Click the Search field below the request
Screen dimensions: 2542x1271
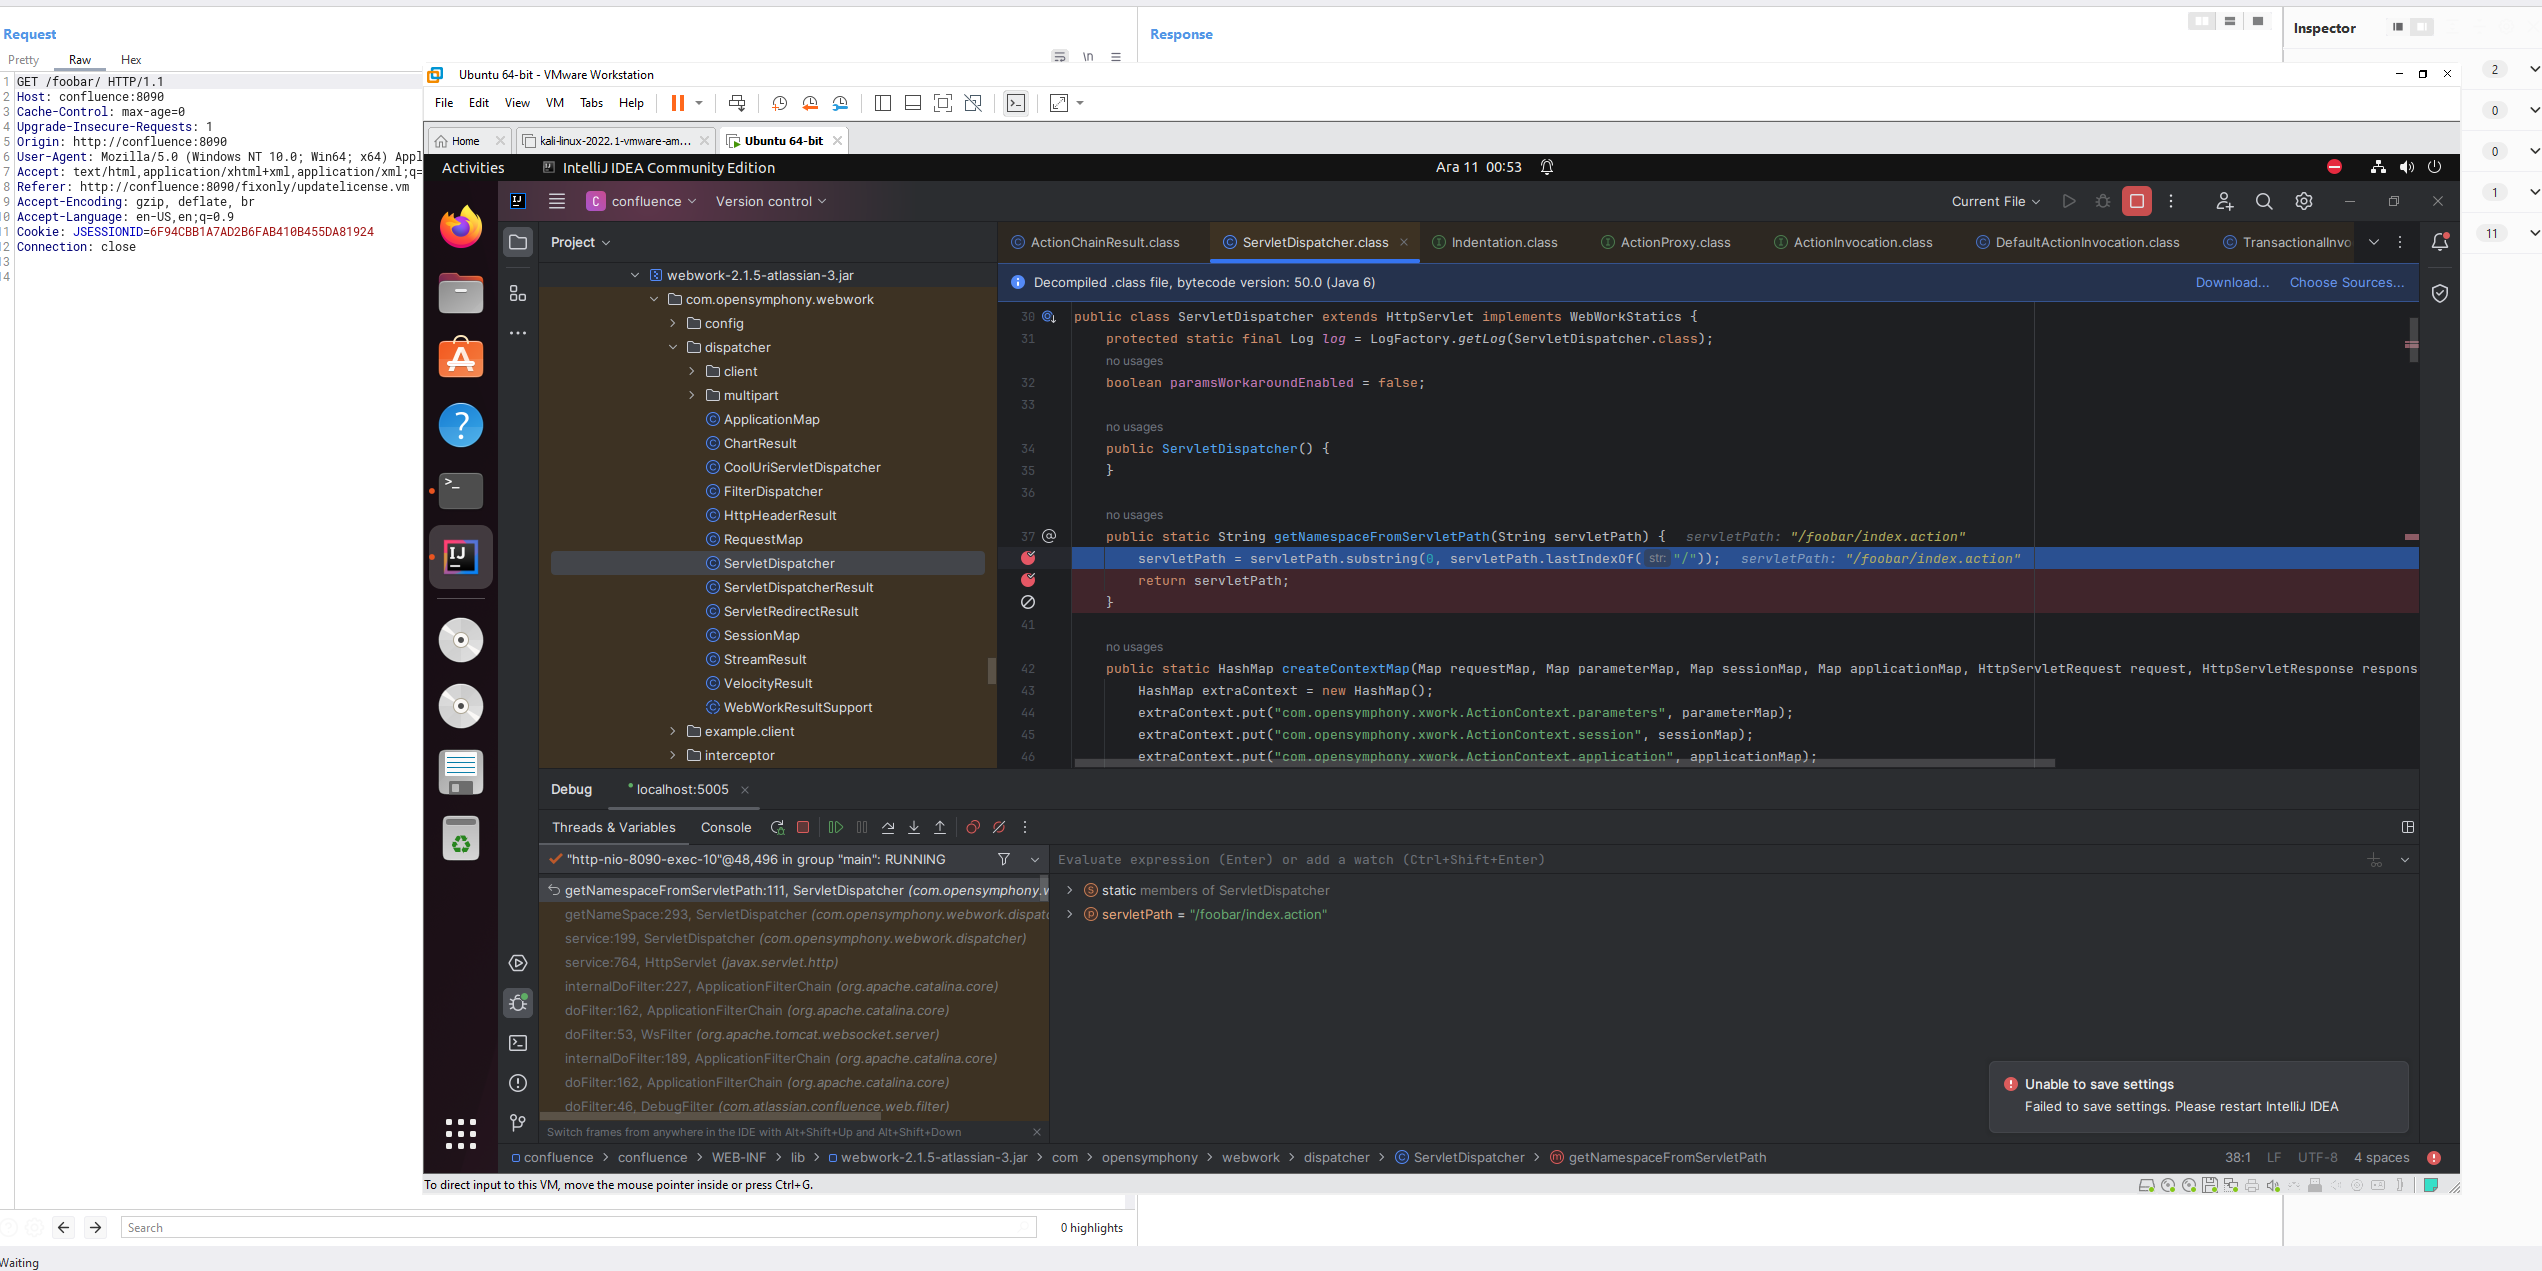pos(579,1227)
